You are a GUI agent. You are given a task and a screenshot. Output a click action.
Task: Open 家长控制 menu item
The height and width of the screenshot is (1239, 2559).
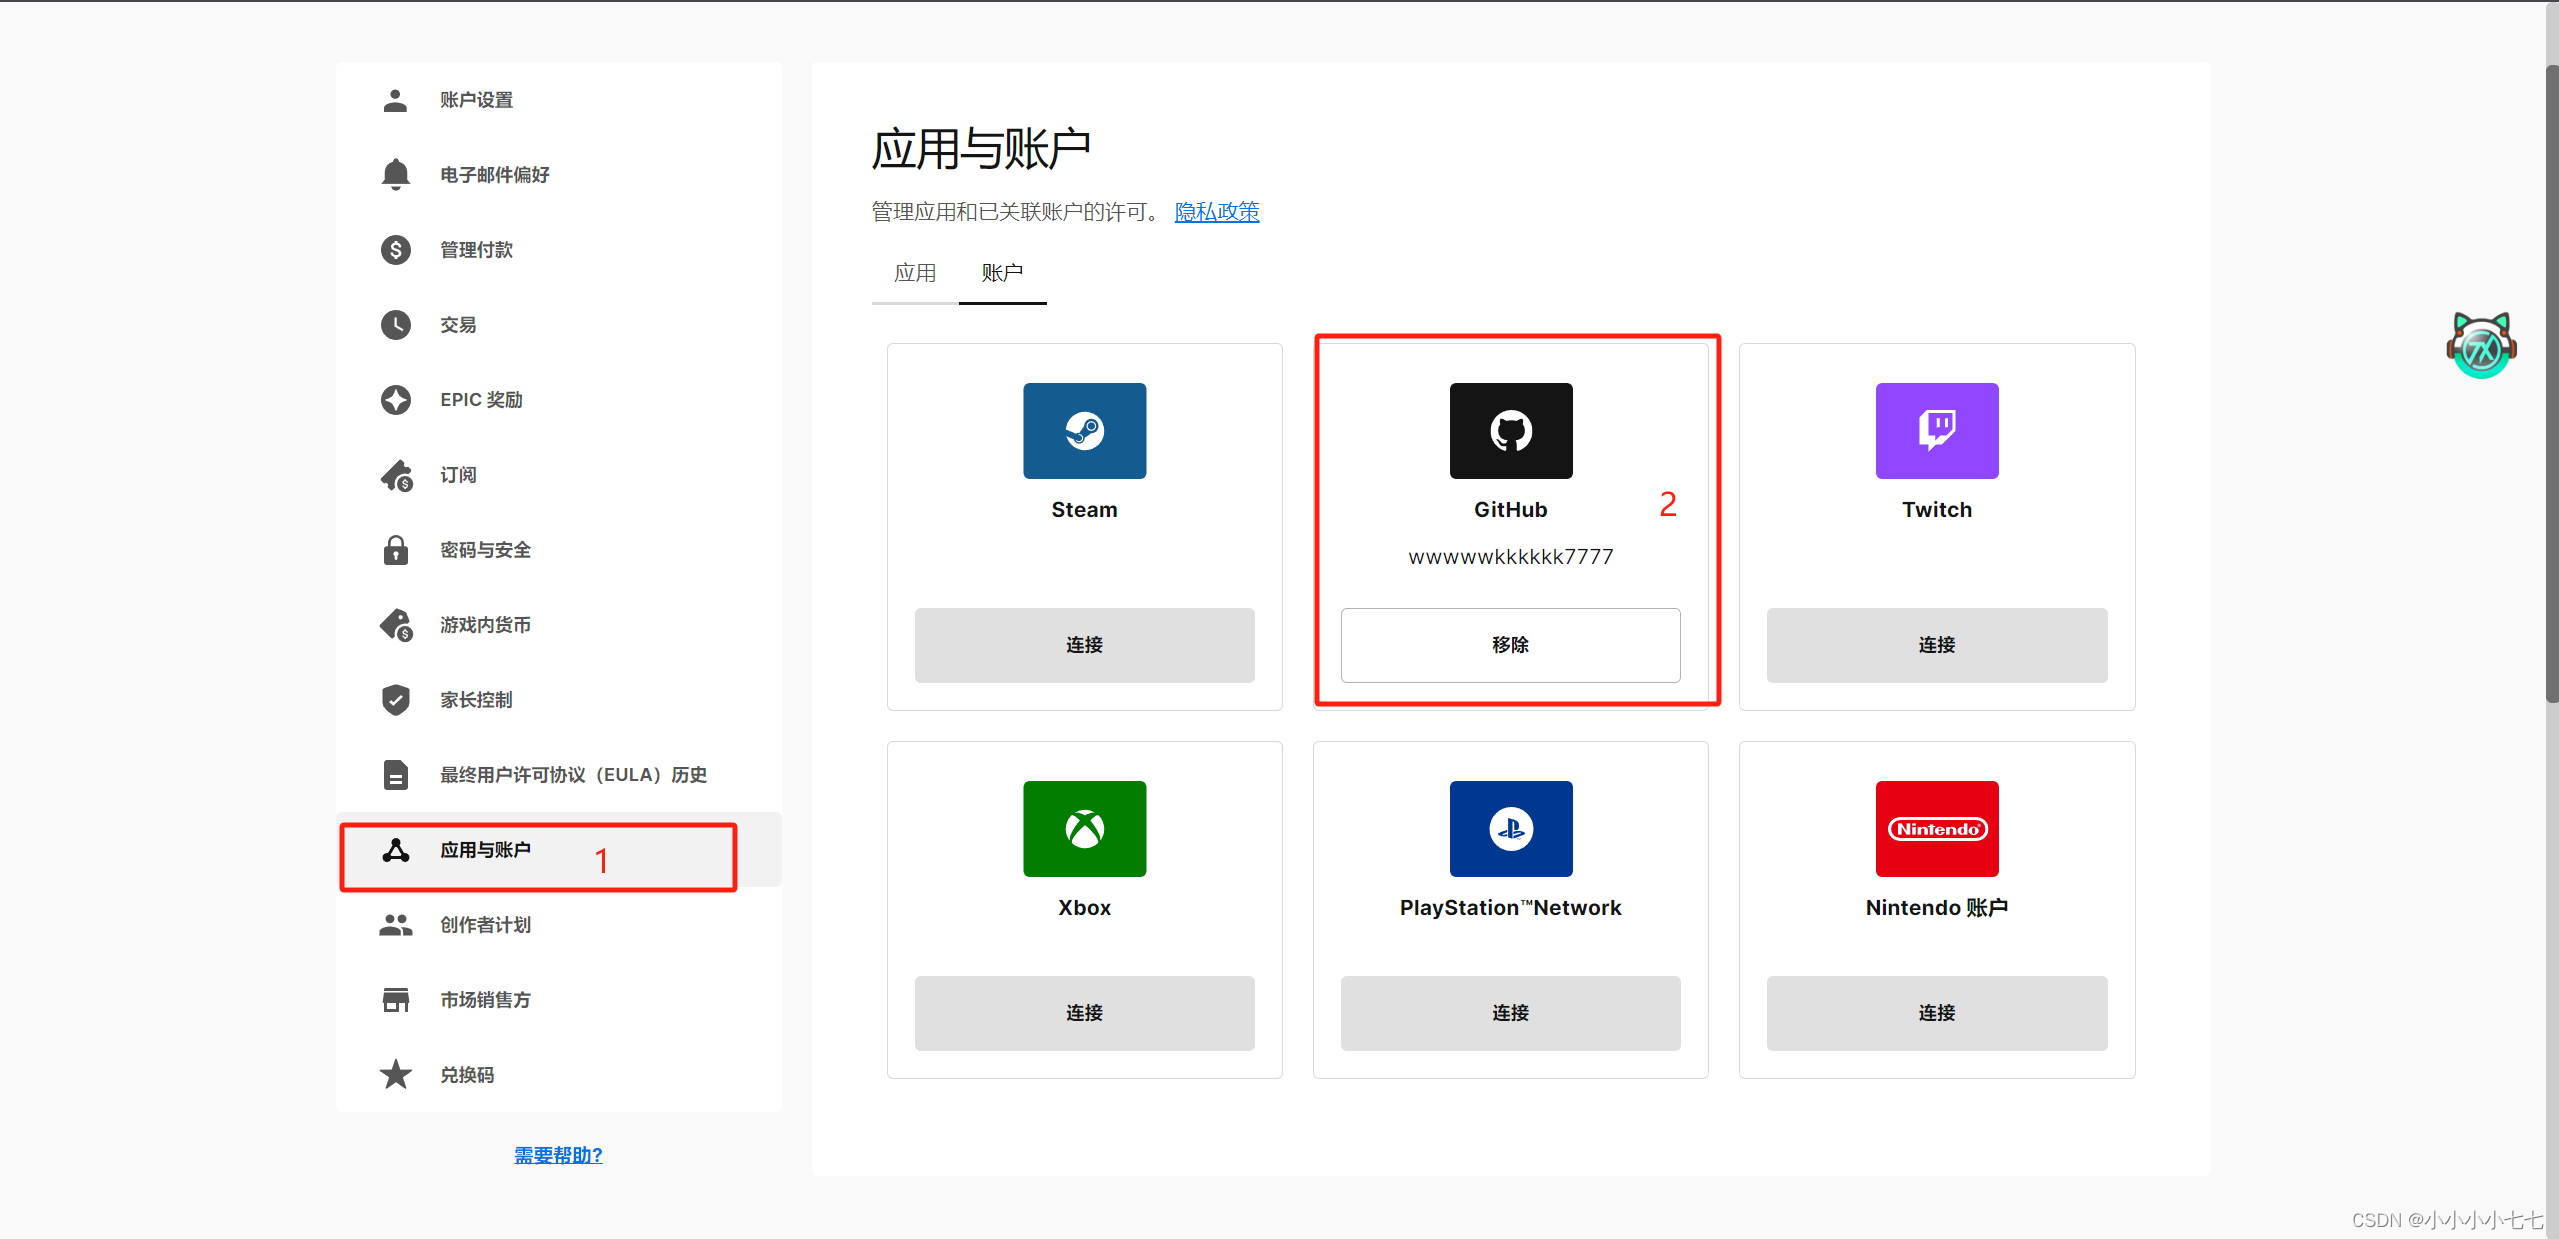tap(559, 700)
